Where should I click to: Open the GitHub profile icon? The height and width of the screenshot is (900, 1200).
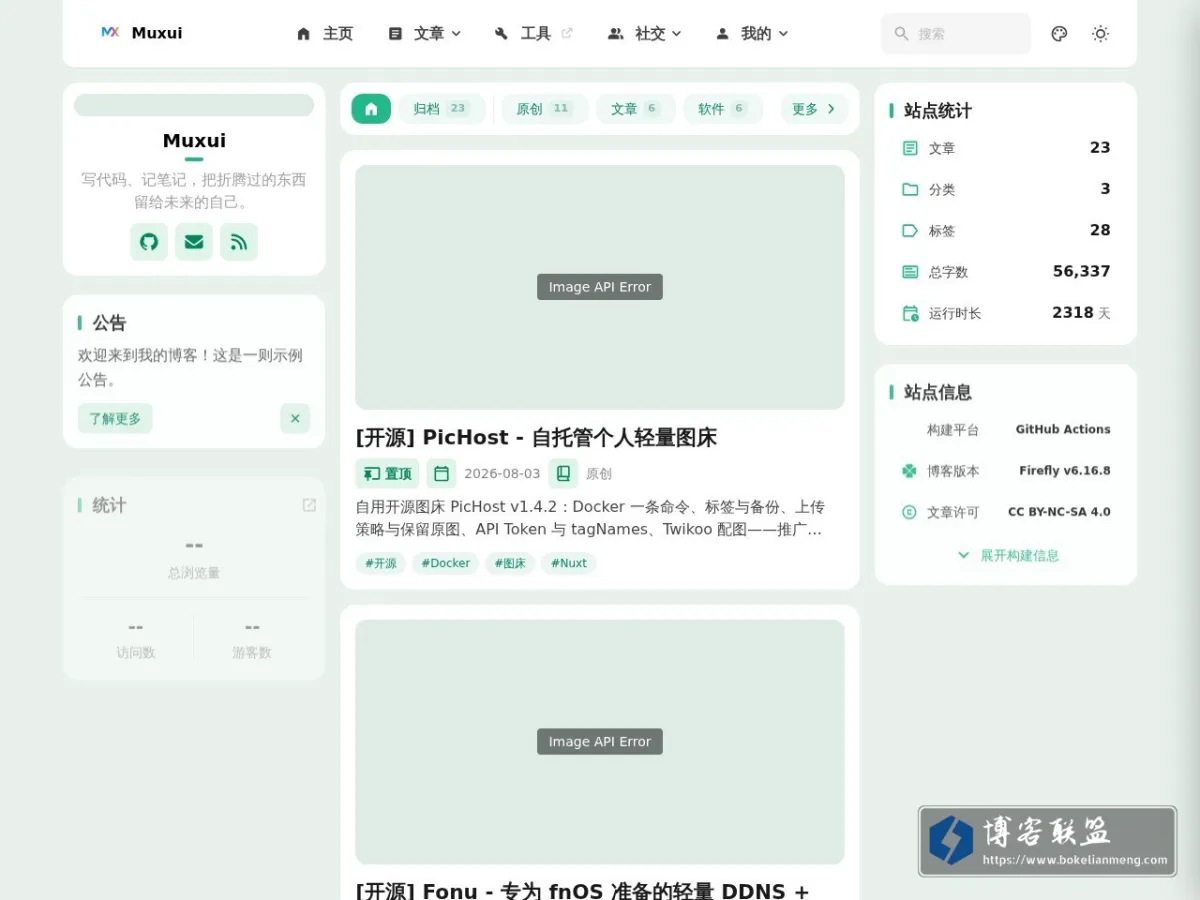[x=149, y=242]
